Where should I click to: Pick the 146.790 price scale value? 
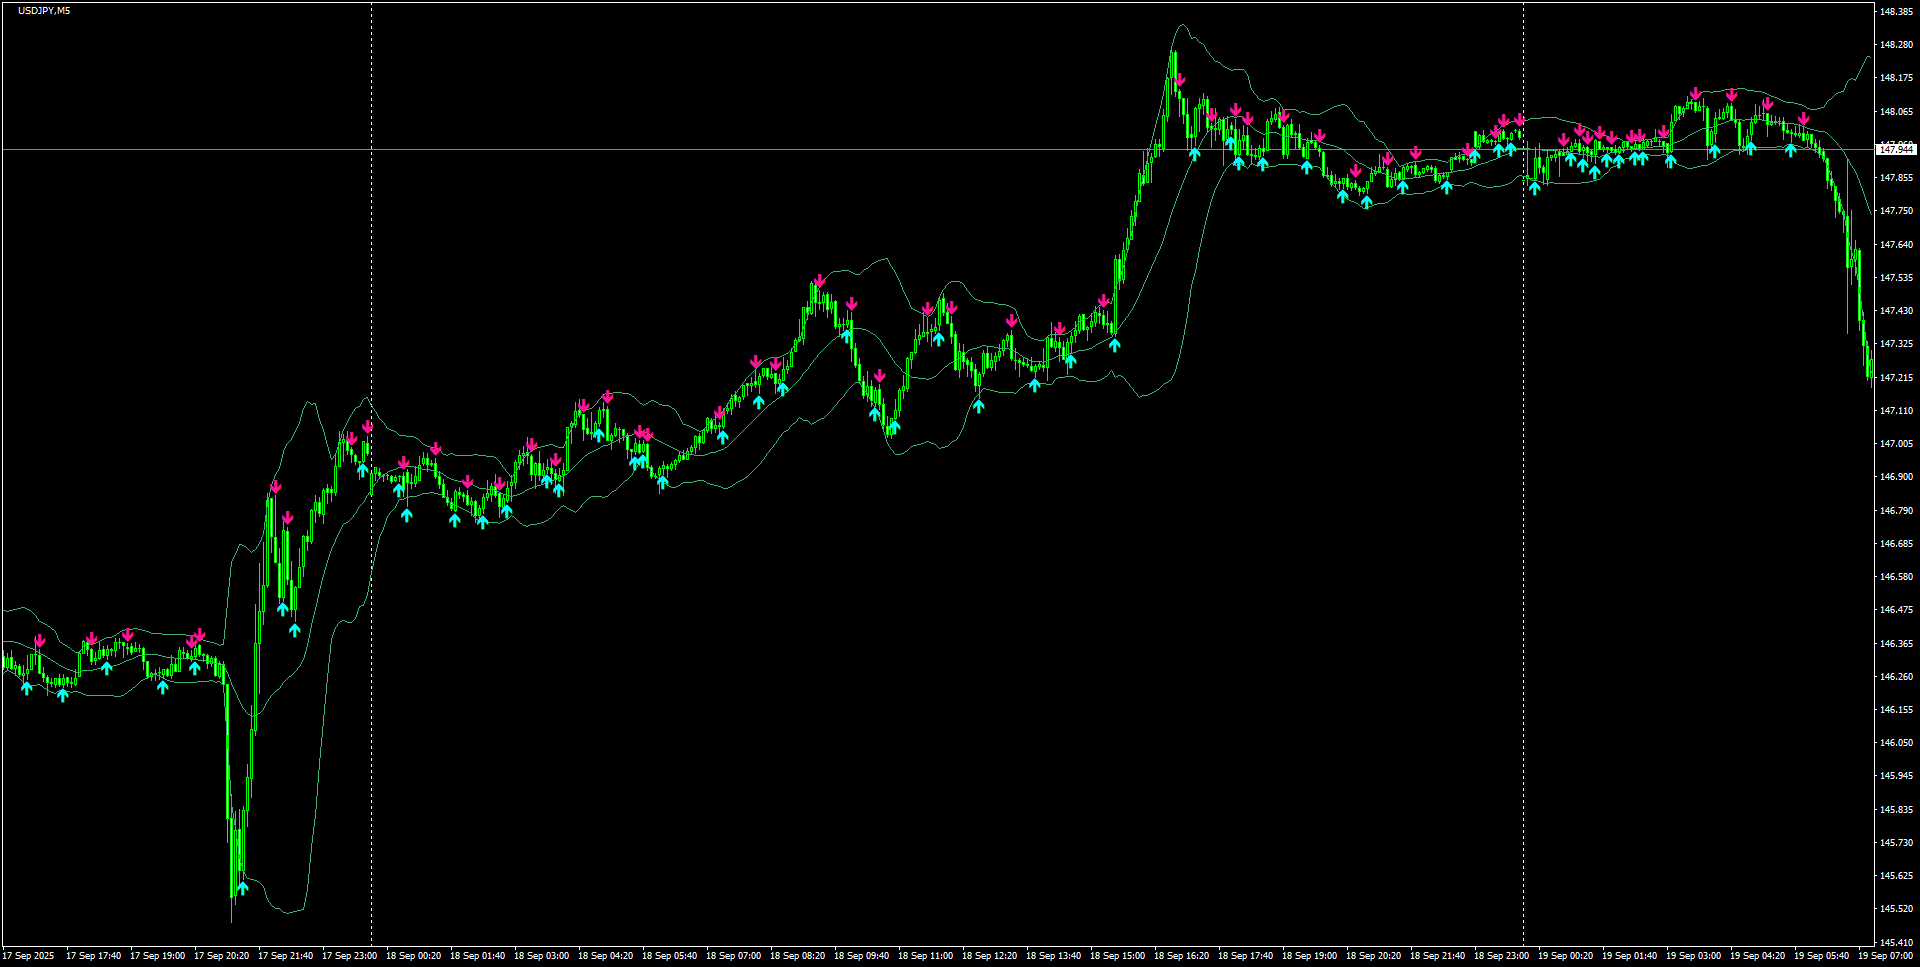coord(1896,511)
